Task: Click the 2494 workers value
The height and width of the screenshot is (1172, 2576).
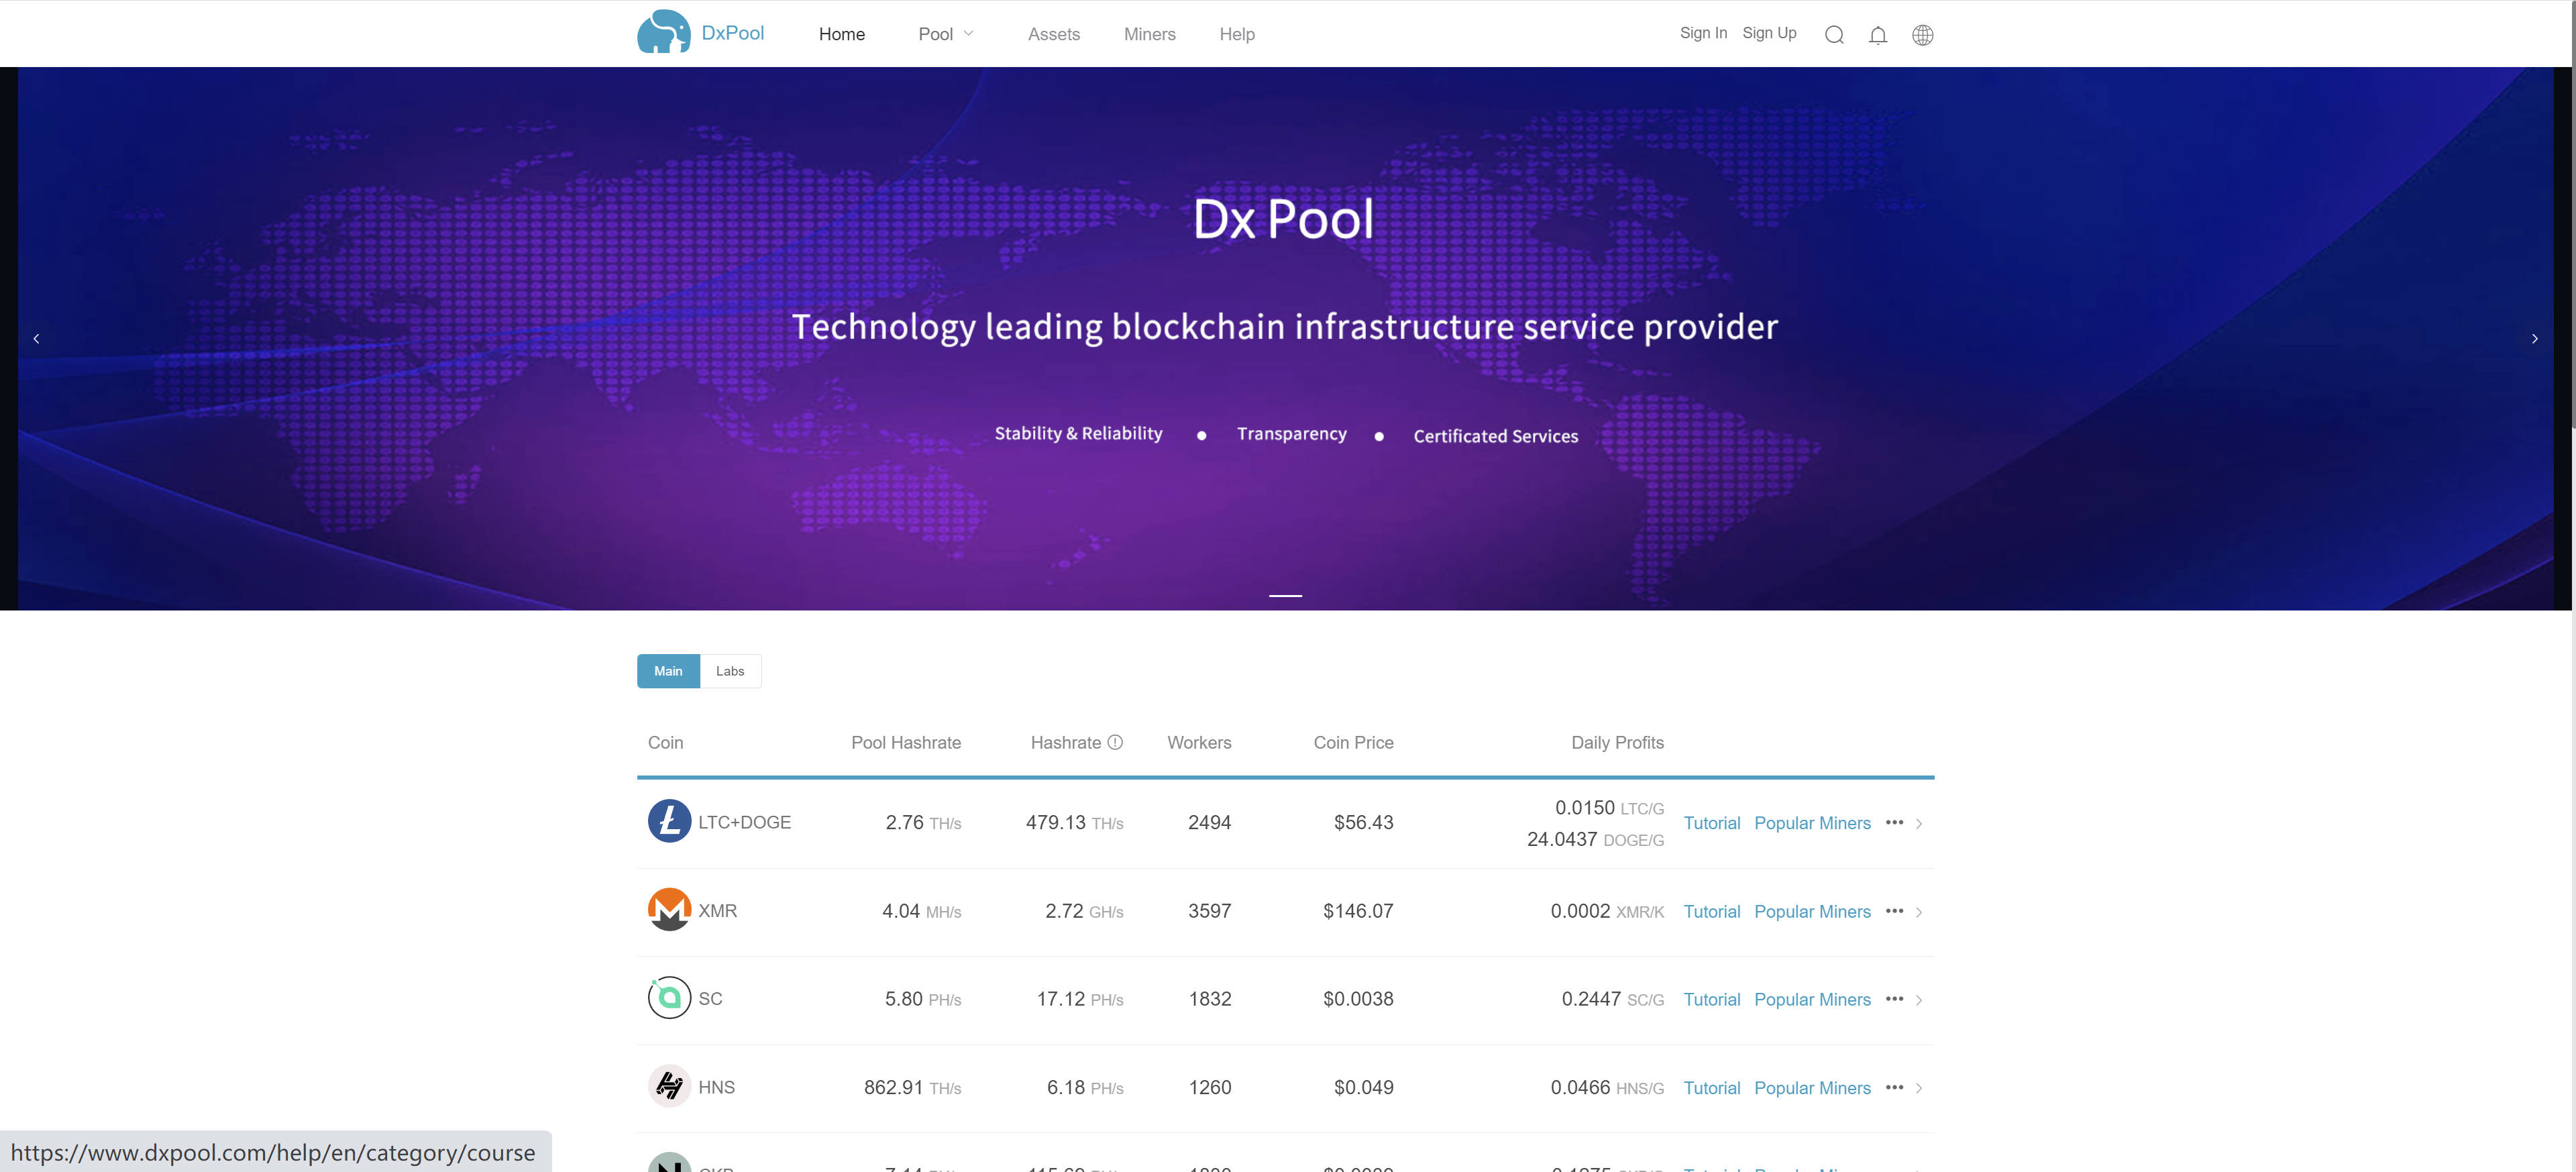Action: [1209, 822]
